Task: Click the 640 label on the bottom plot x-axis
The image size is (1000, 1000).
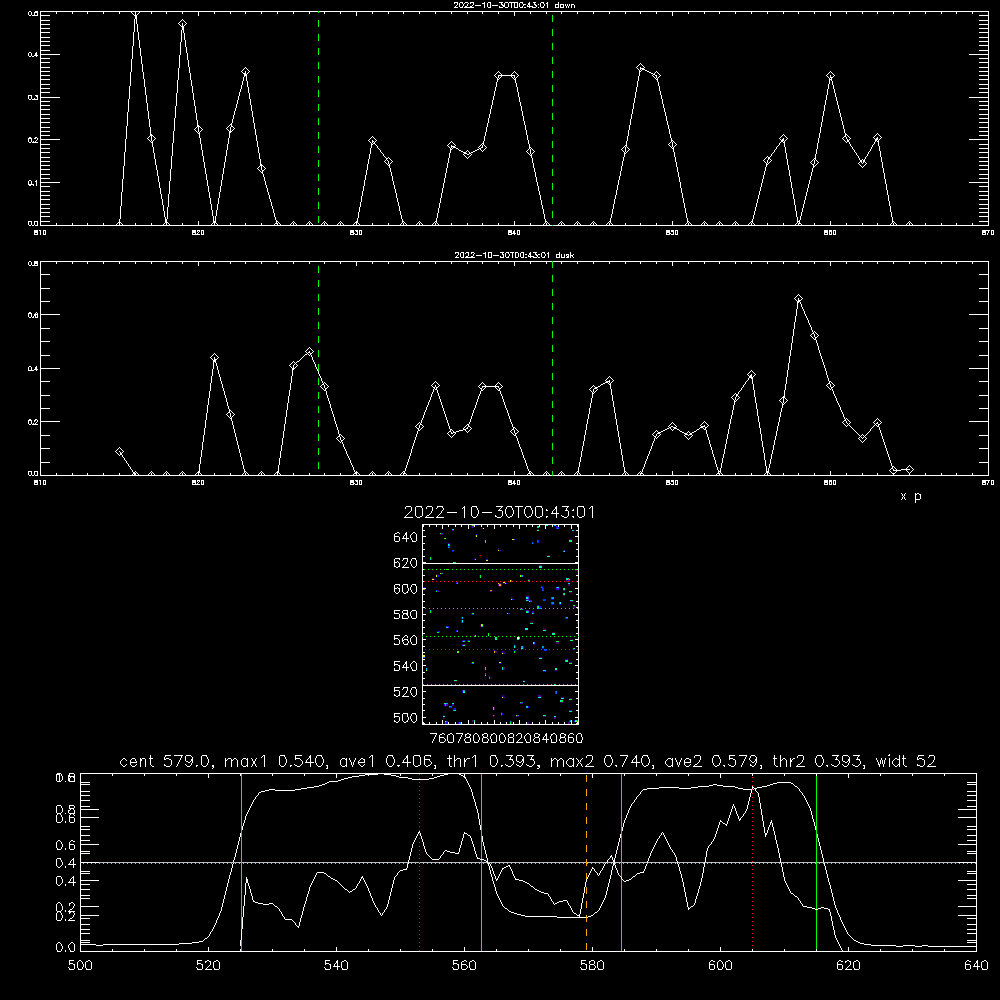Action: coord(976,966)
